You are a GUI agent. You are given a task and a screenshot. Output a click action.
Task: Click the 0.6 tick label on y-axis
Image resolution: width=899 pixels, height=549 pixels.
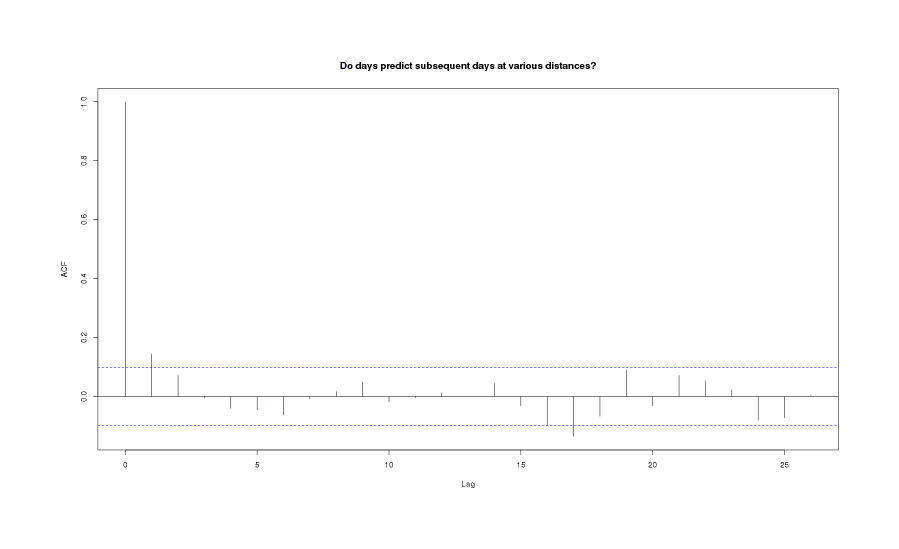click(83, 219)
